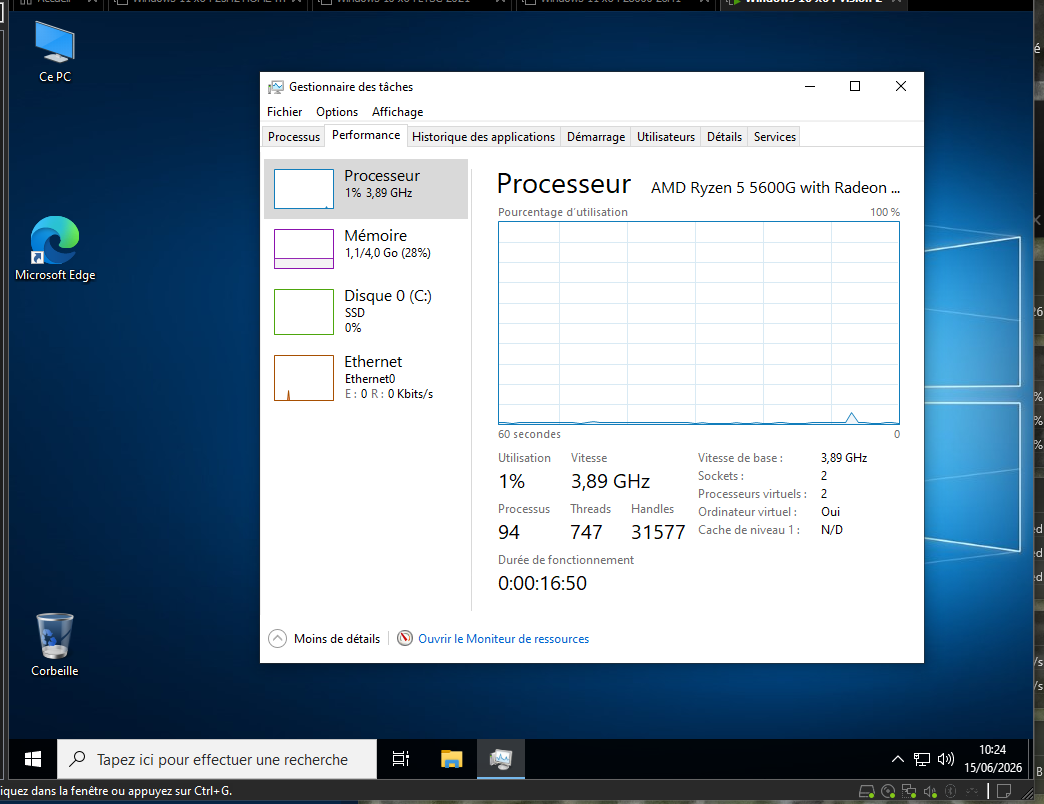Click the Windows Start button

tap(32, 759)
